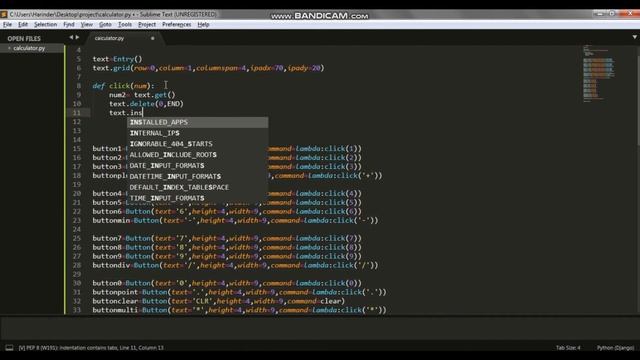Click the buttonmin Button code line
The image size is (640, 360).
(x=235, y=220)
